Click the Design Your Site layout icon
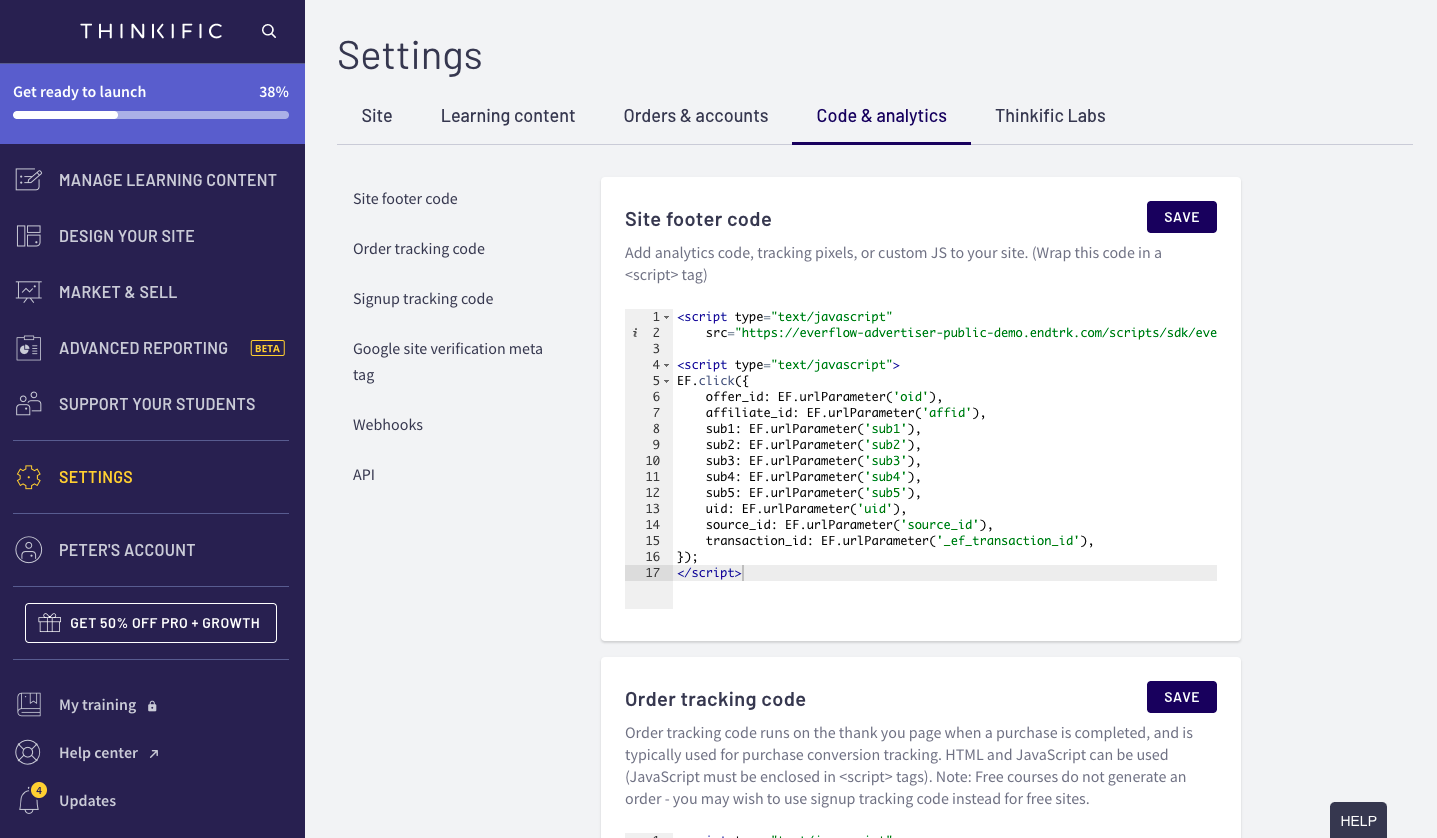Image resolution: width=1437 pixels, height=838 pixels. [29, 236]
